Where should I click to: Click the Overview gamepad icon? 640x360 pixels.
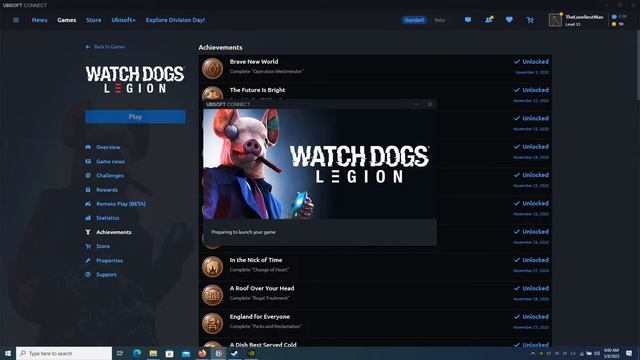pyautogui.click(x=88, y=147)
